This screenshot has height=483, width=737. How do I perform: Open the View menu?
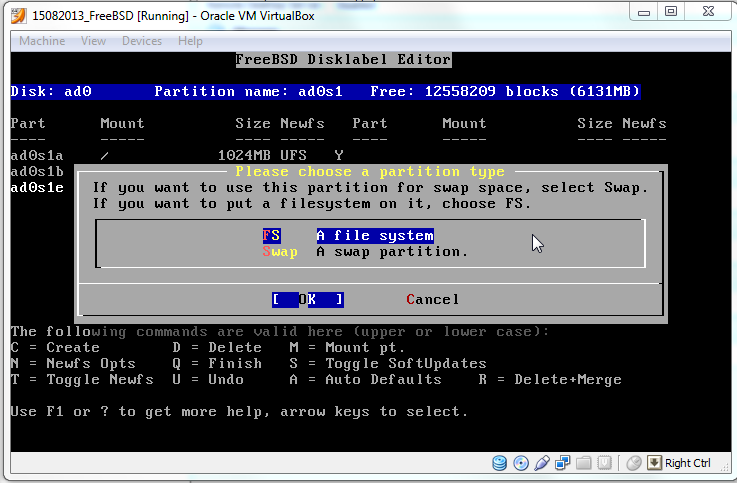point(93,41)
